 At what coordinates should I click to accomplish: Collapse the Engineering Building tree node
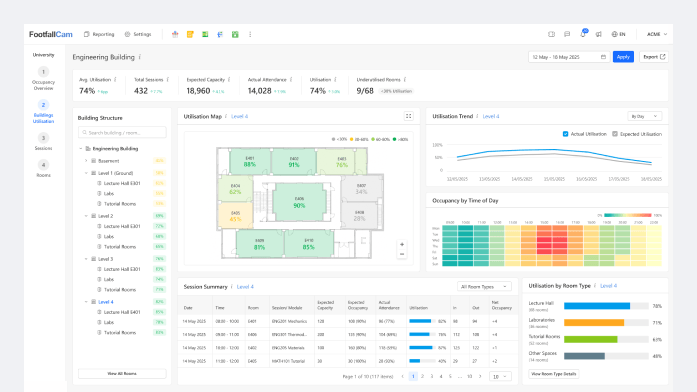(x=80, y=149)
